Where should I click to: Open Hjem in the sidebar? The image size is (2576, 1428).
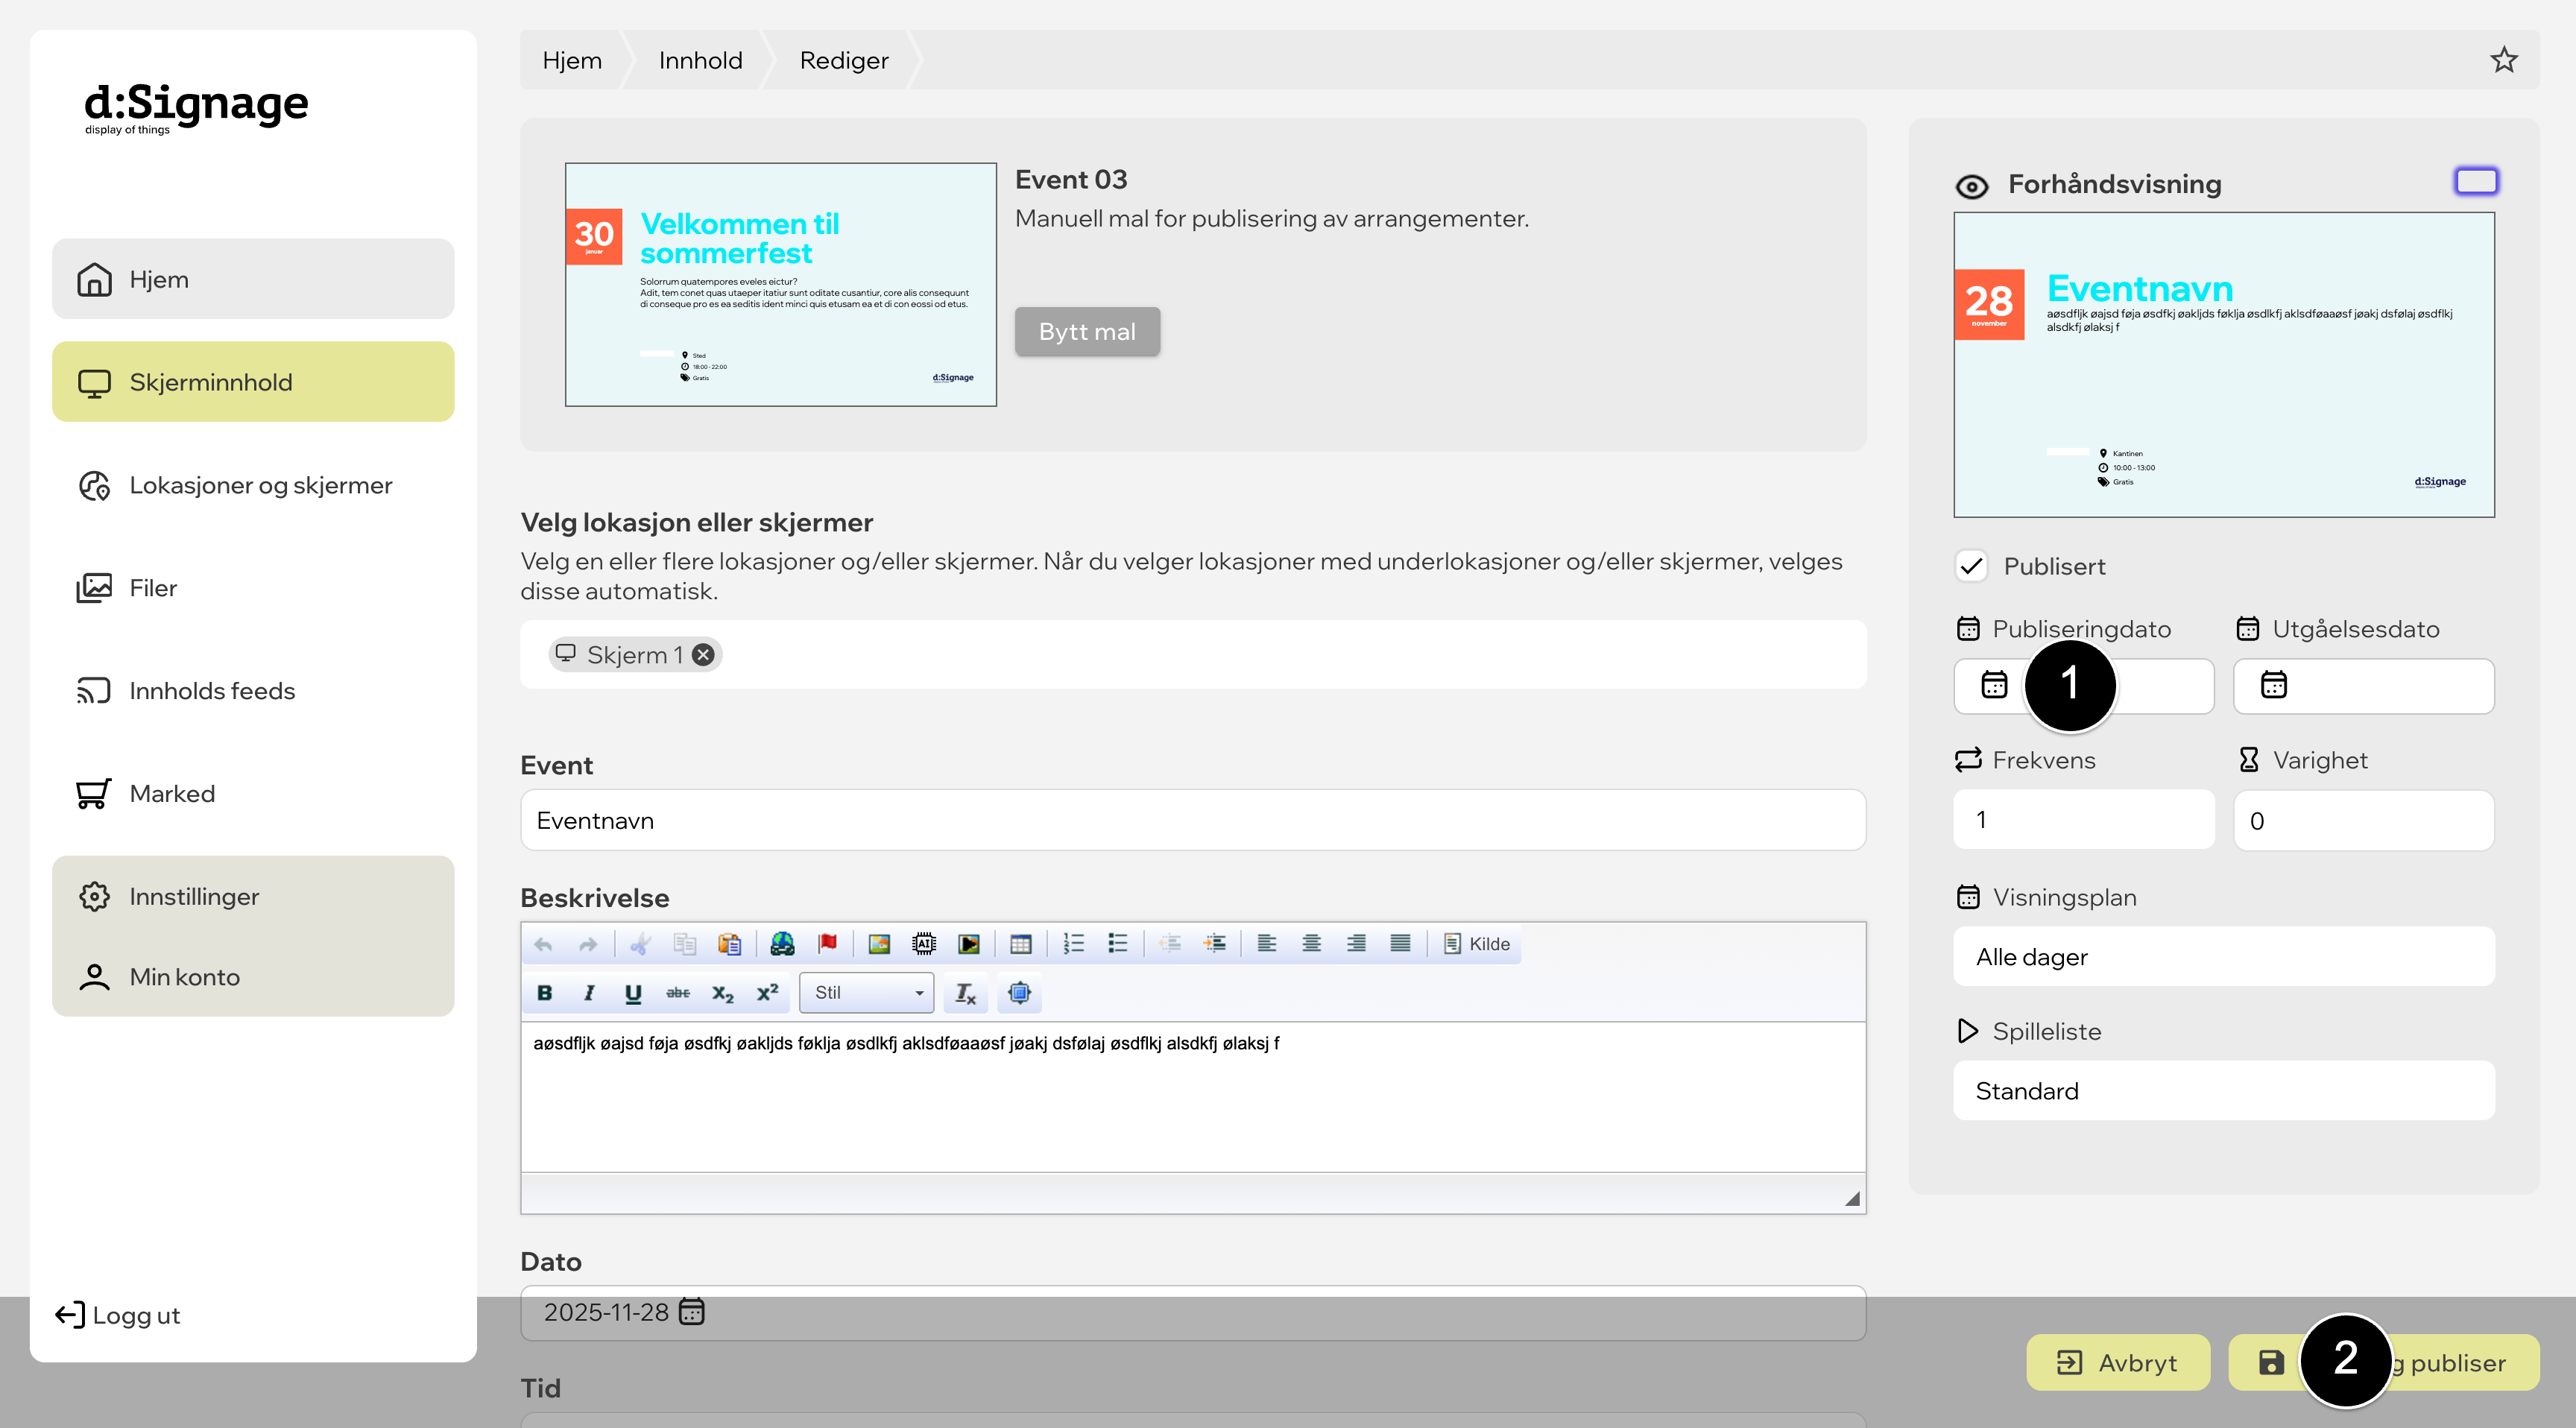[x=253, y=279]
